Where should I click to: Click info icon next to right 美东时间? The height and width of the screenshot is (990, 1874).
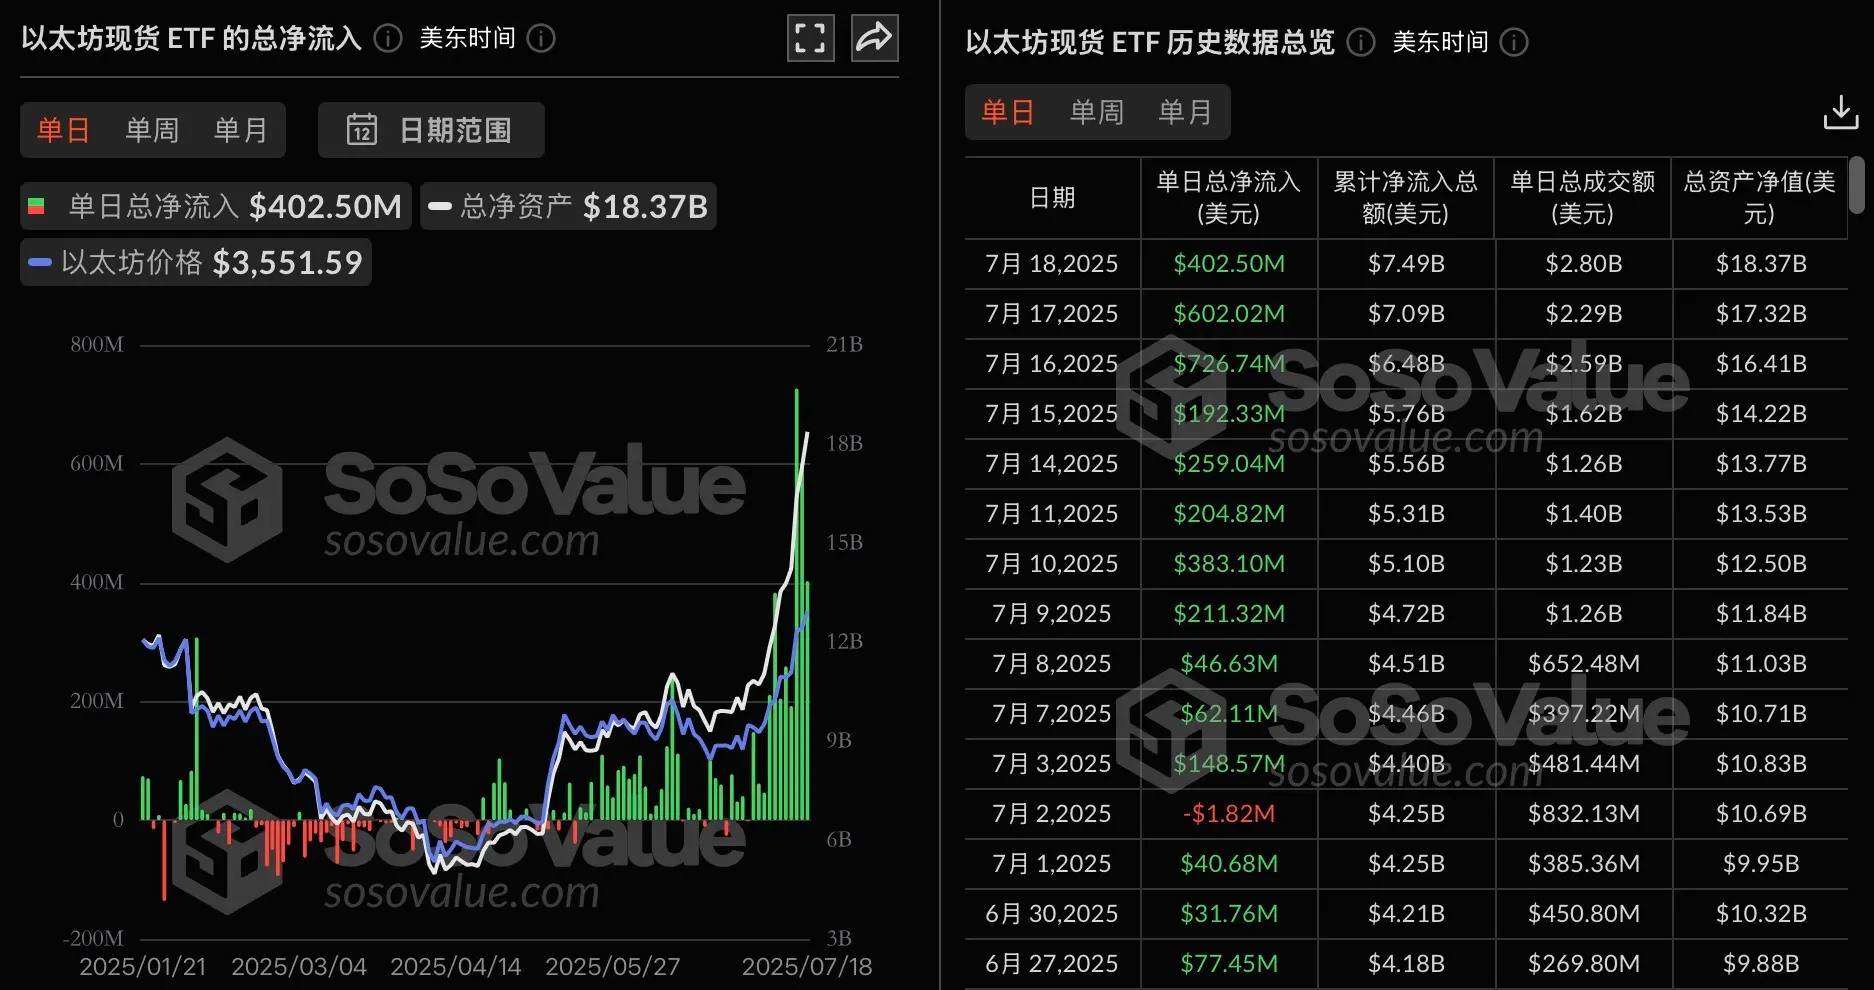pyautogui.click(x=1514, y=42)
